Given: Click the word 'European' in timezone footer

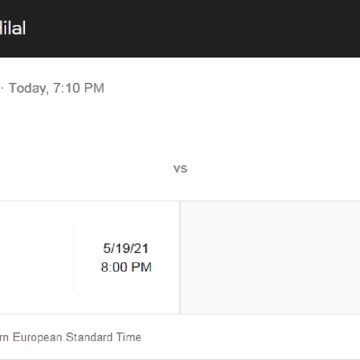Looking at the screenshot, I should (x=37, y=337).
